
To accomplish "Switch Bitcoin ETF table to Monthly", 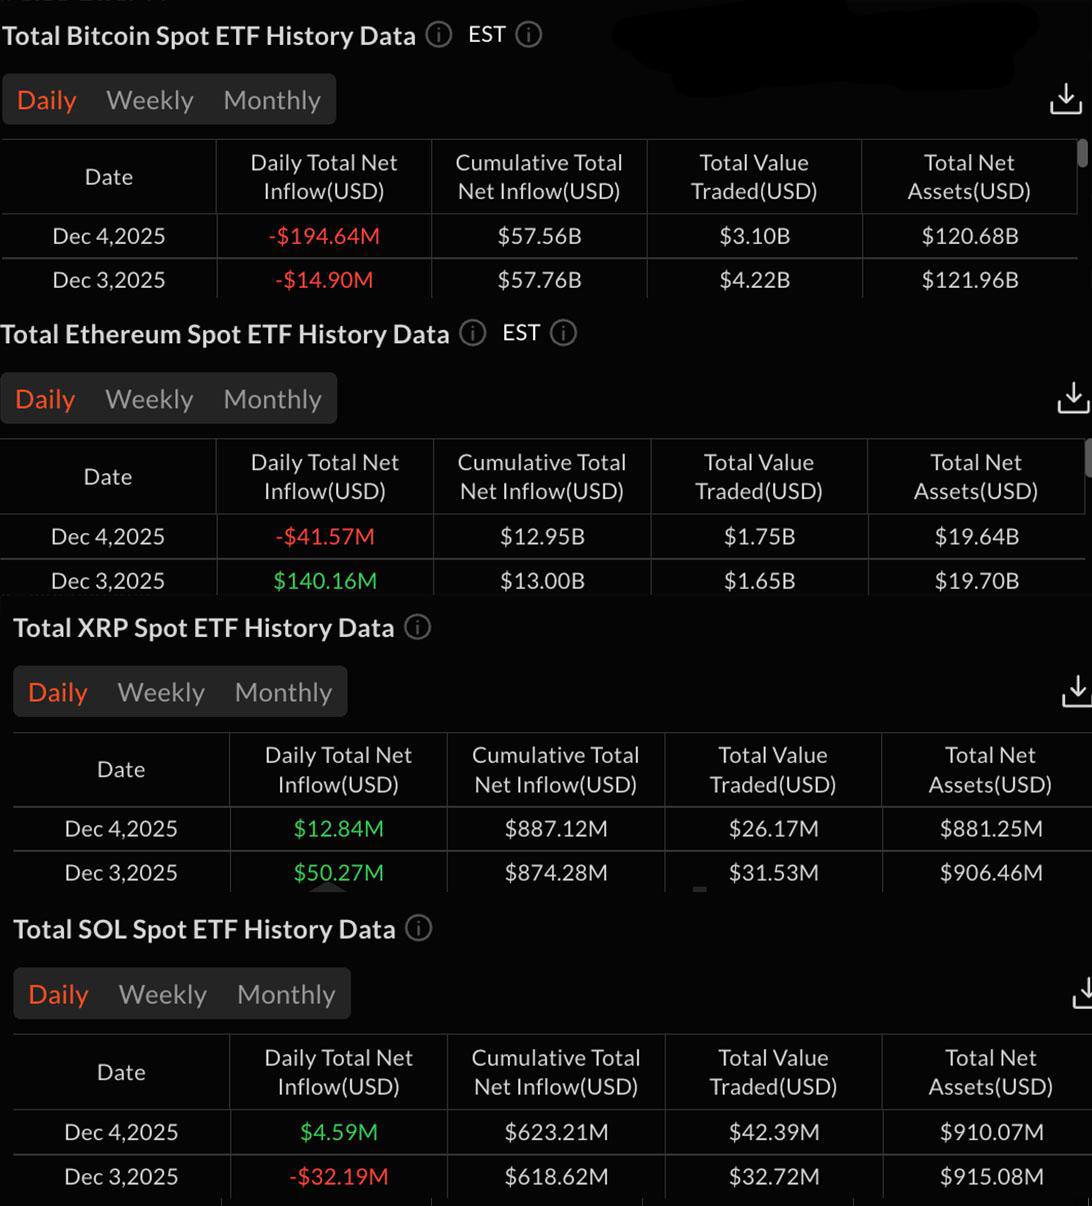I will pos(272,100).
